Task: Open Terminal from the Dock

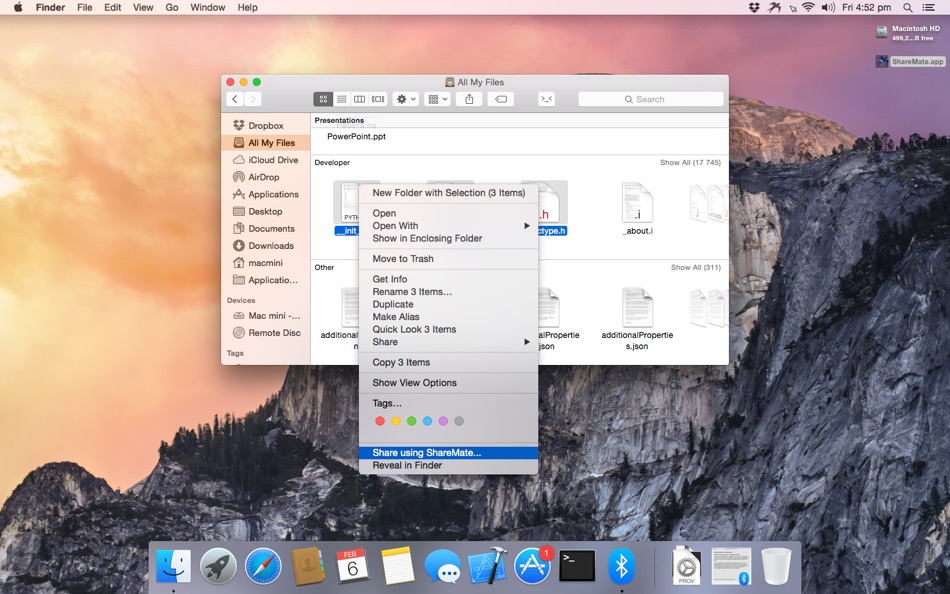Action: (577, 566)
